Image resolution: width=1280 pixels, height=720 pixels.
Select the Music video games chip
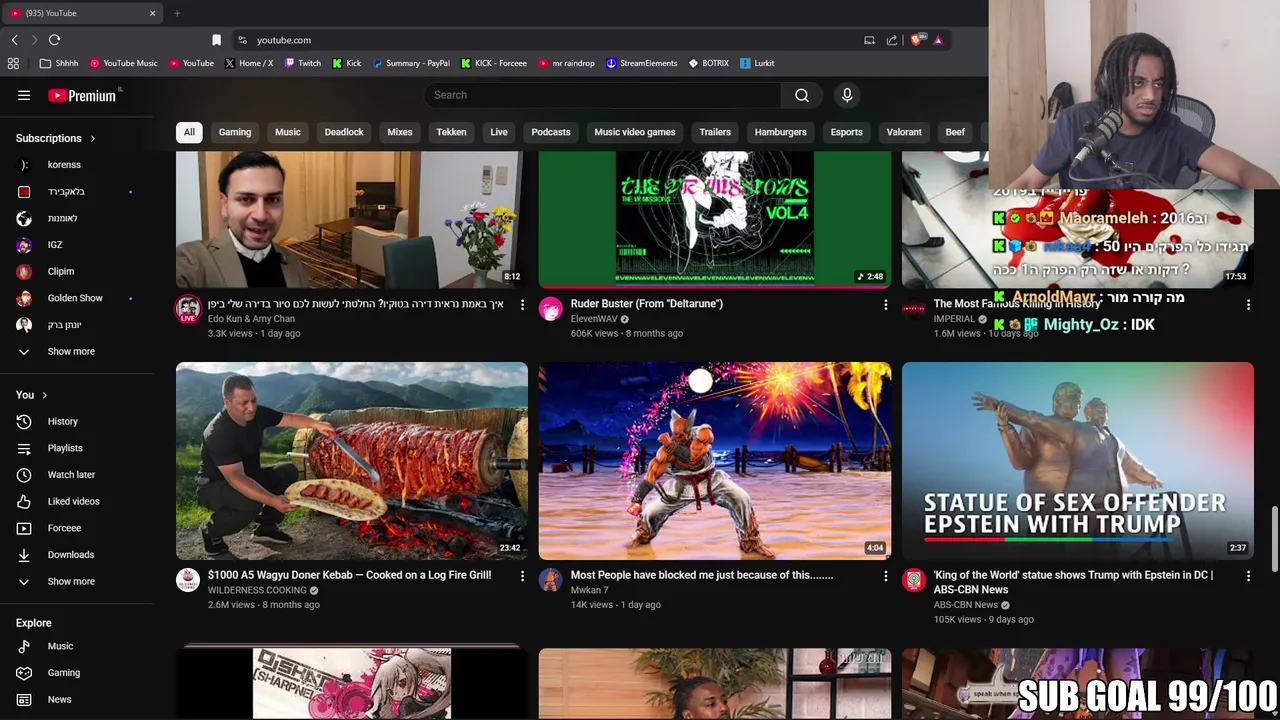click(635, 132)
